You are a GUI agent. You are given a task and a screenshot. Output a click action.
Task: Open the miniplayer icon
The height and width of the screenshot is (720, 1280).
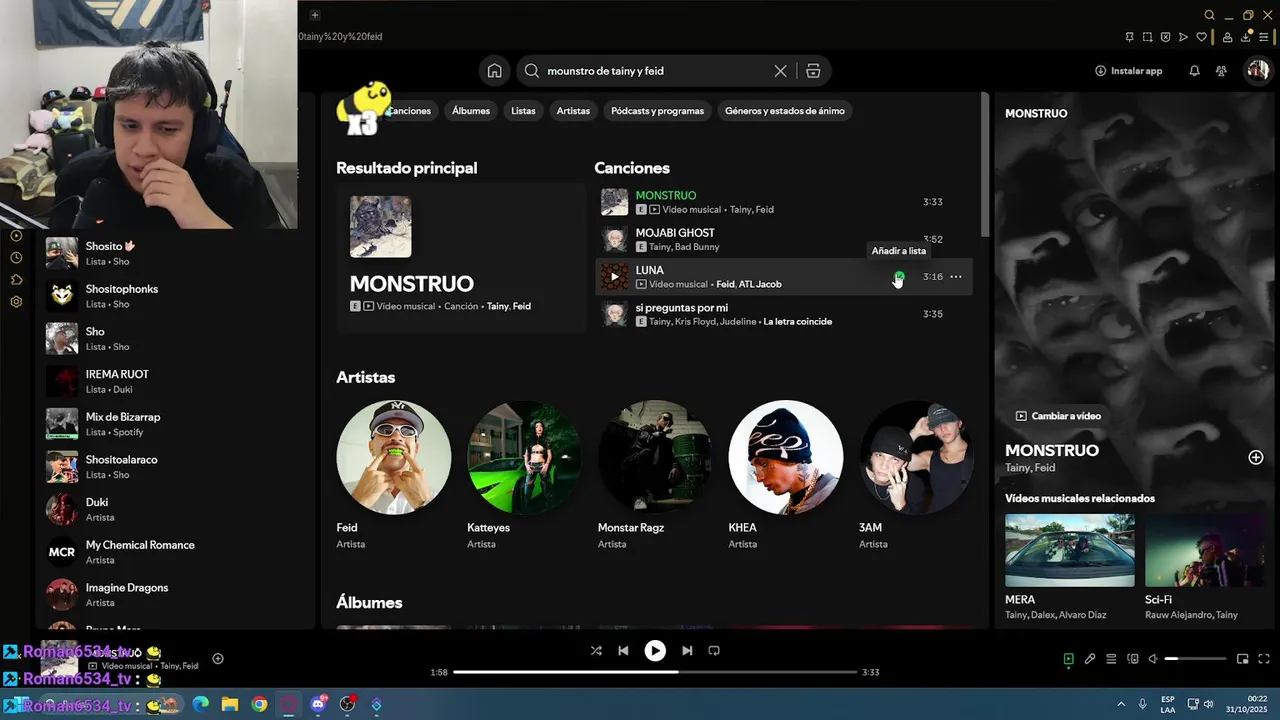point(1243,659)
